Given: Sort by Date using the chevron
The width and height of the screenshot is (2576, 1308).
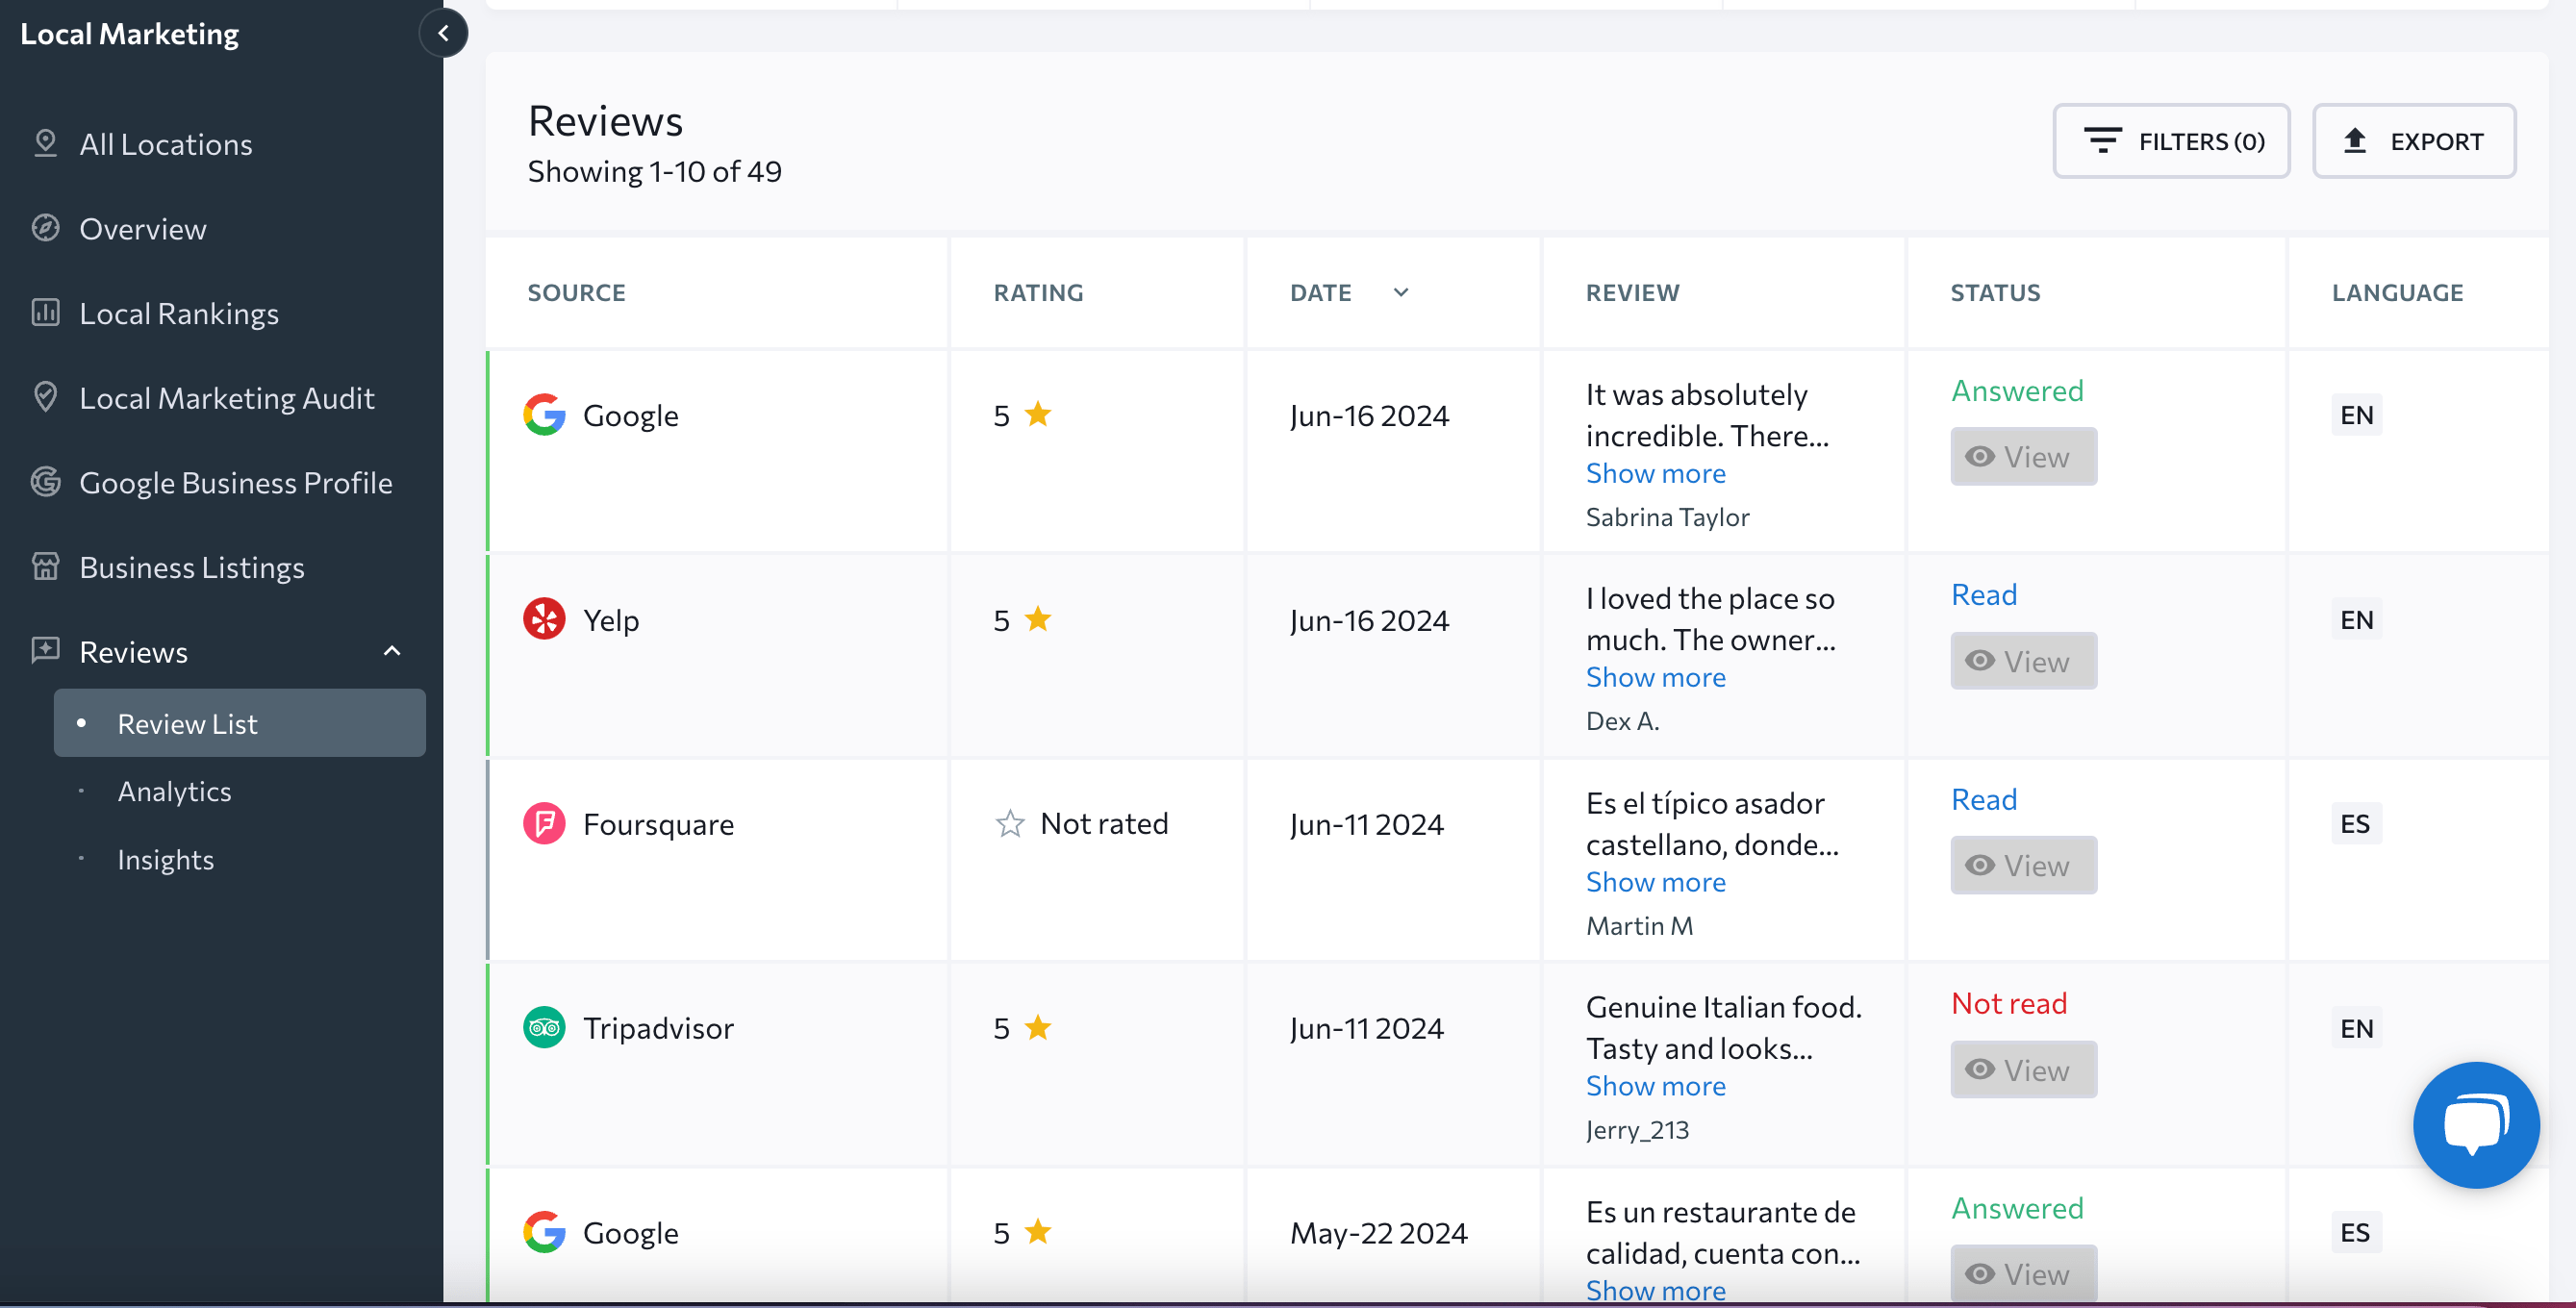Looking at the screenshot, I should (1401, 292).
